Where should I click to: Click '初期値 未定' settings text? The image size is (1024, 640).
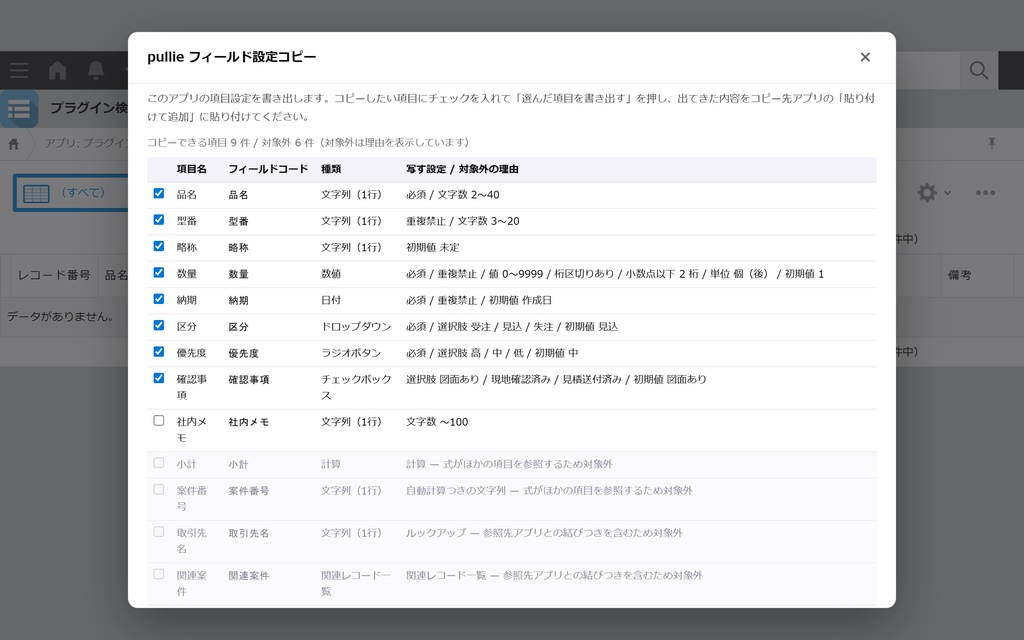(x=433, y=248)
